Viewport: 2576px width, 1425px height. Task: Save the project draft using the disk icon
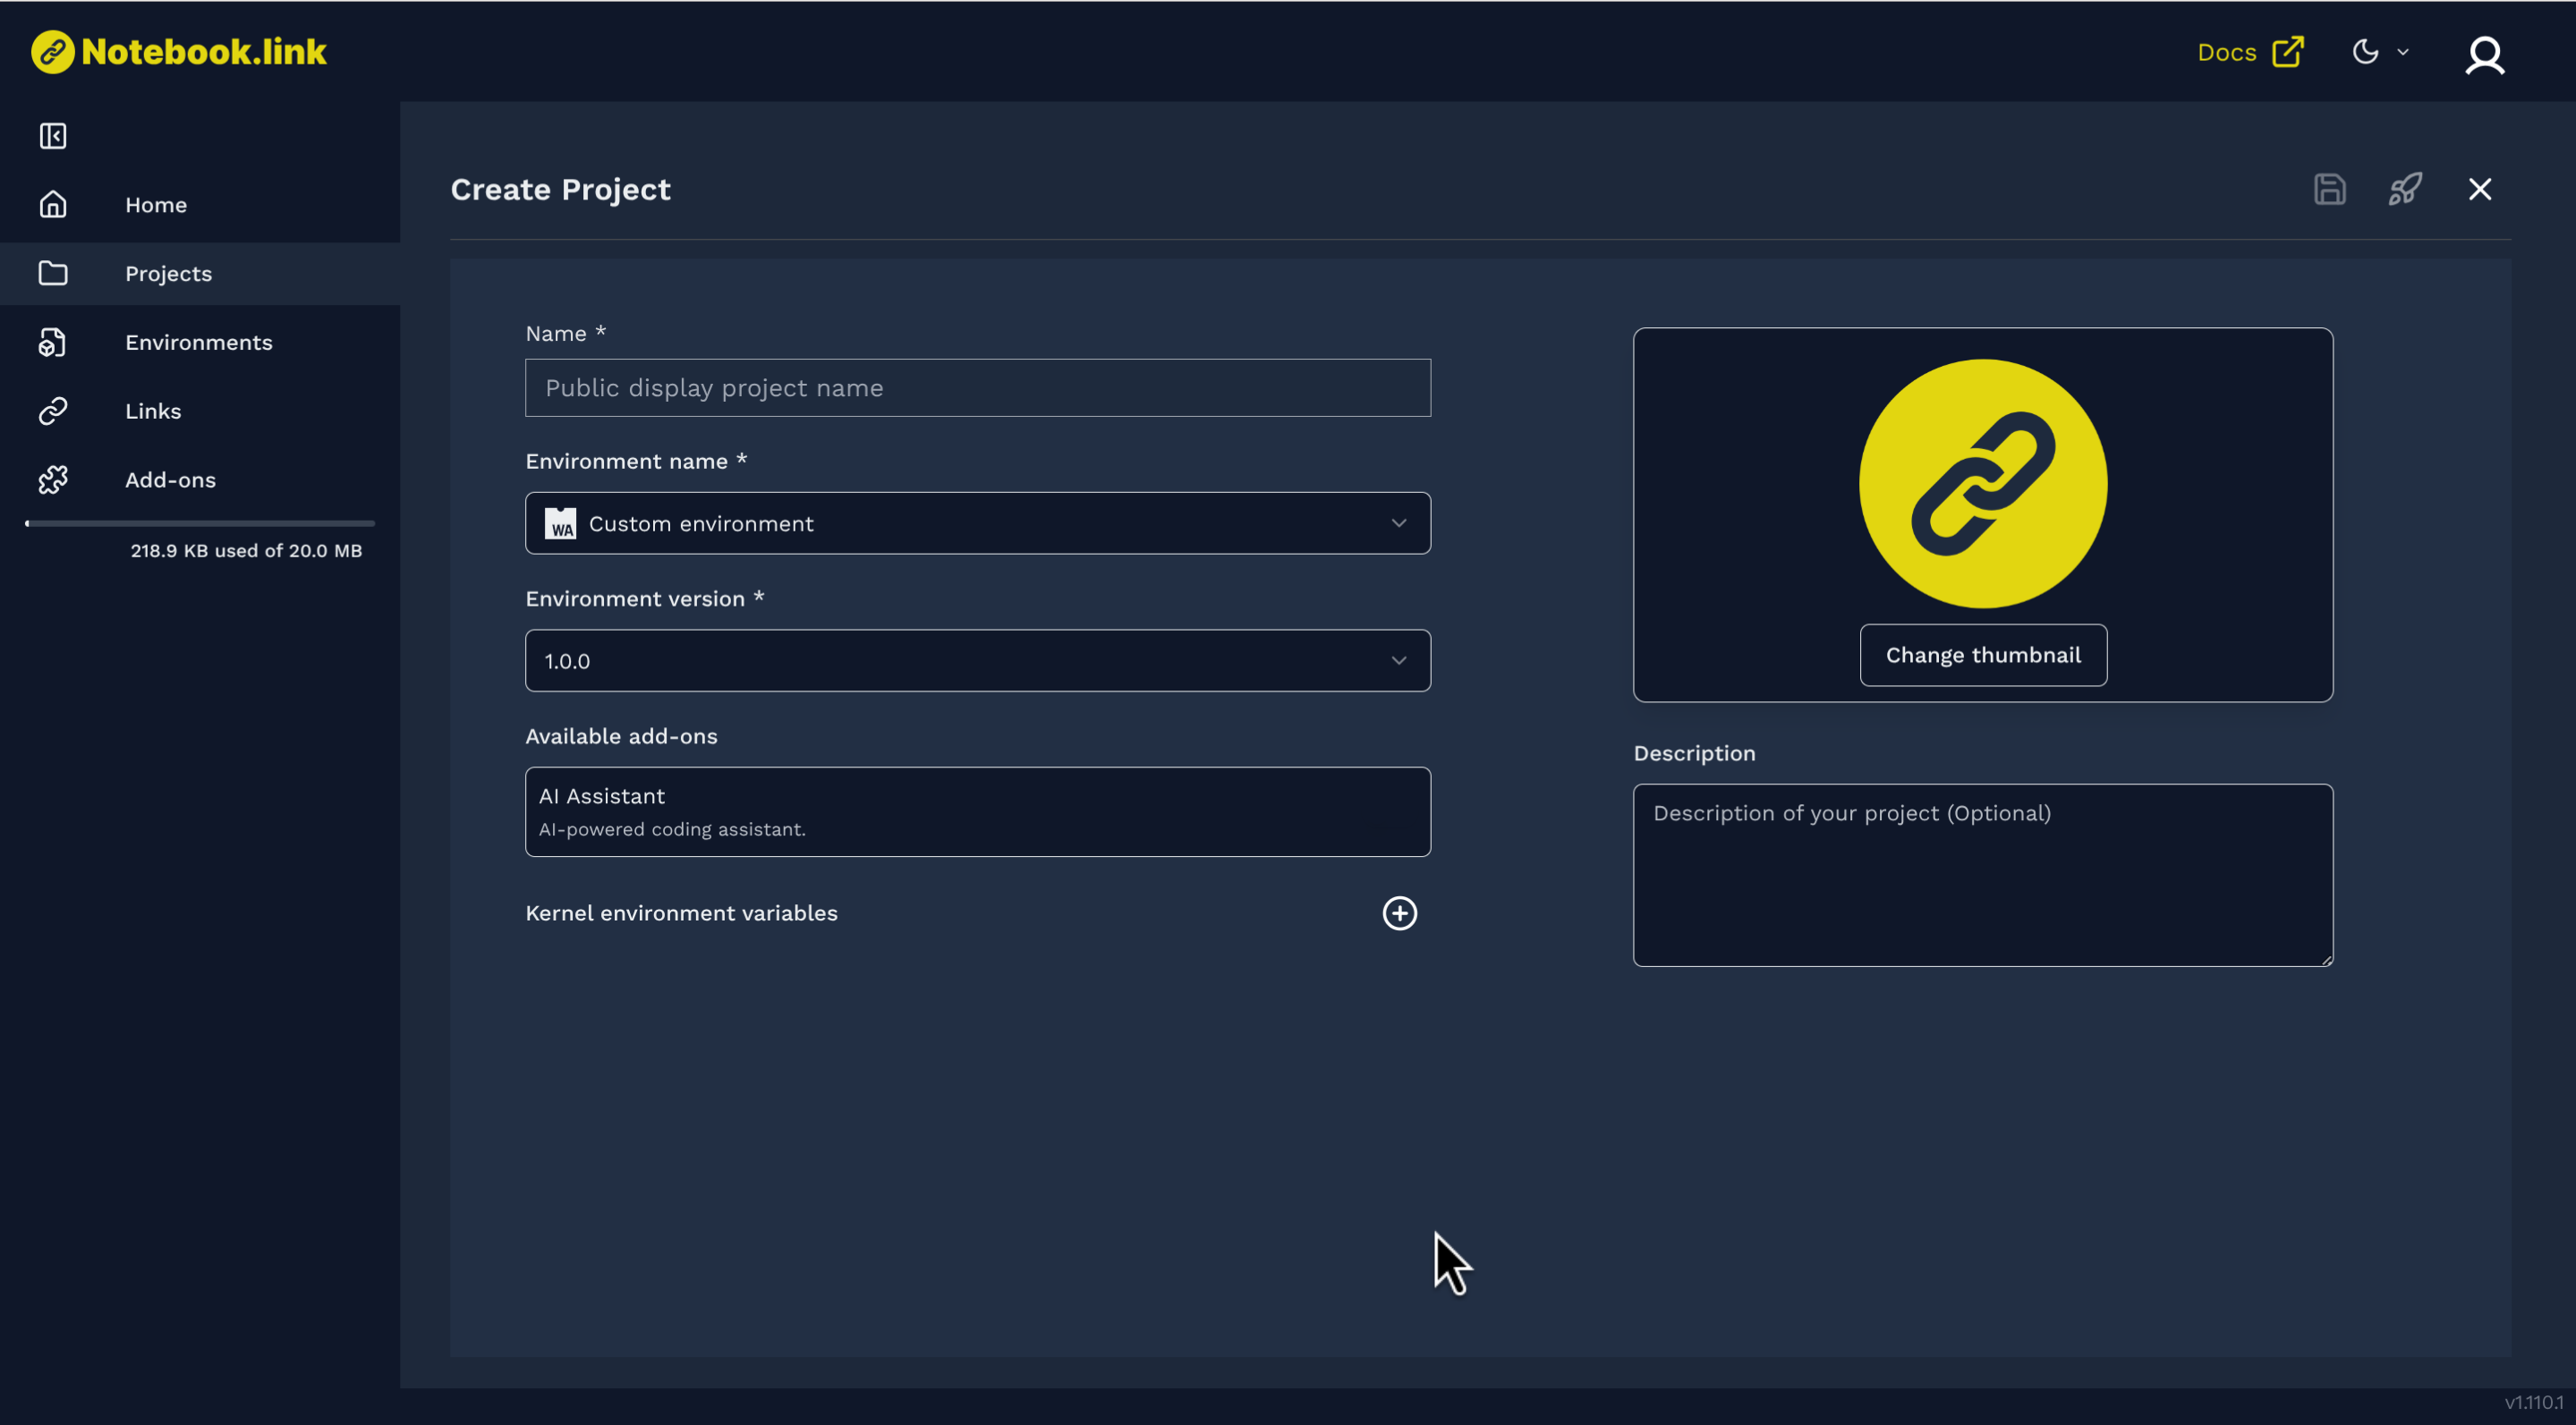coord(2330,189)
